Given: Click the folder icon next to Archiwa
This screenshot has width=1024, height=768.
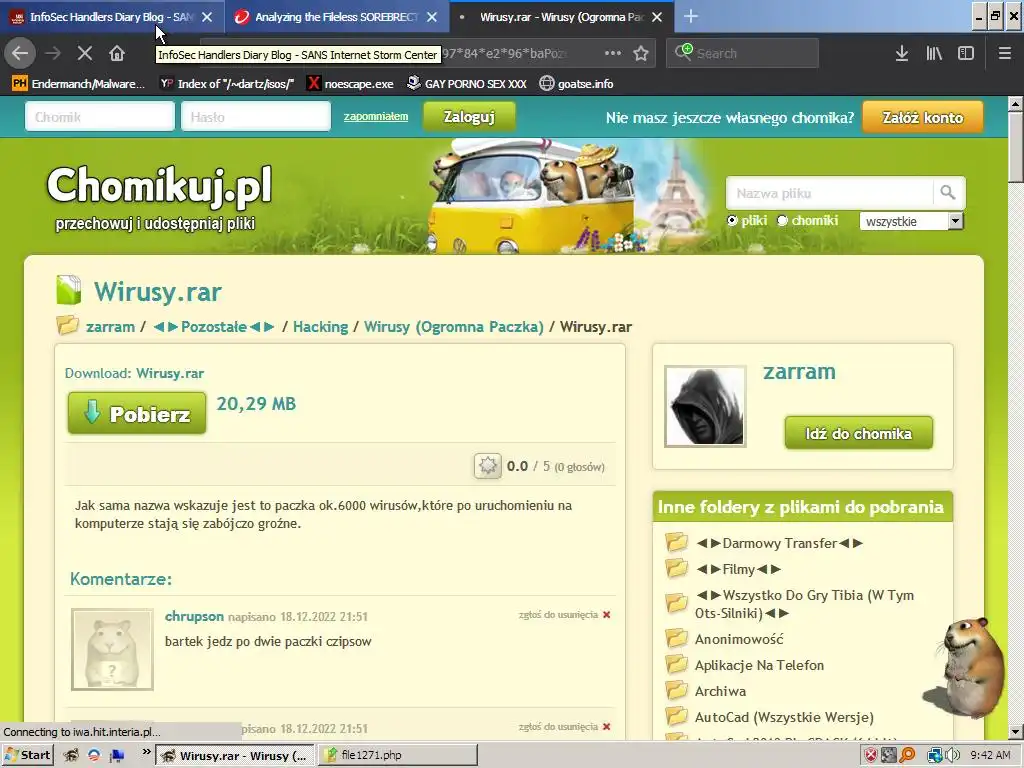Looking at the screenshot, I should tap(677, 690).
